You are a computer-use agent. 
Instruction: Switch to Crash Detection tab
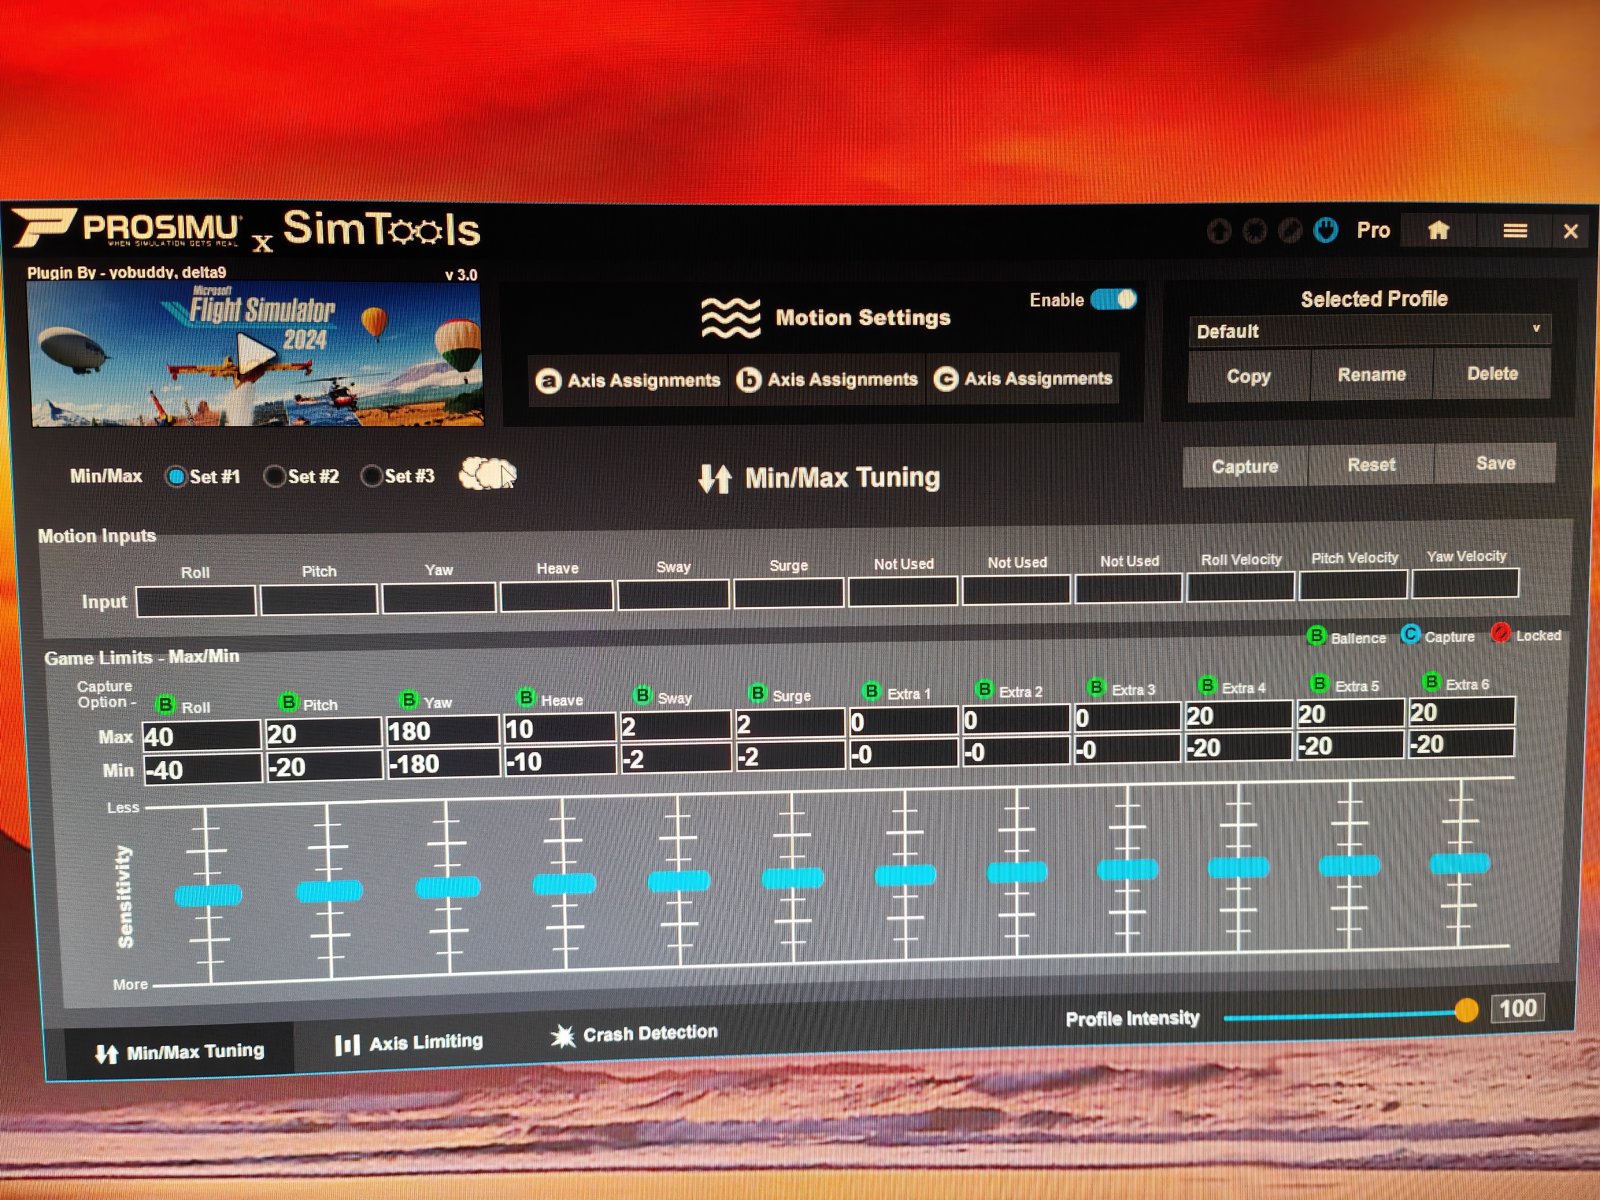click(634, 1034)
